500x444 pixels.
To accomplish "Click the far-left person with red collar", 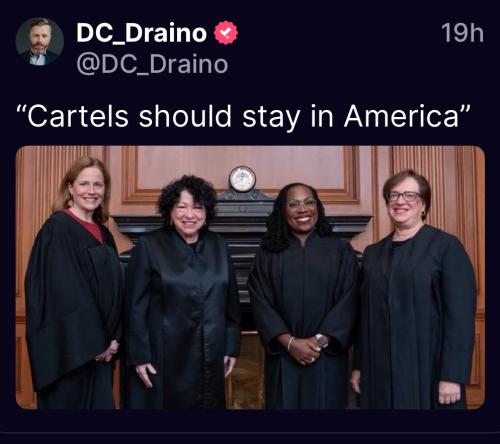I will click(74, 283).
